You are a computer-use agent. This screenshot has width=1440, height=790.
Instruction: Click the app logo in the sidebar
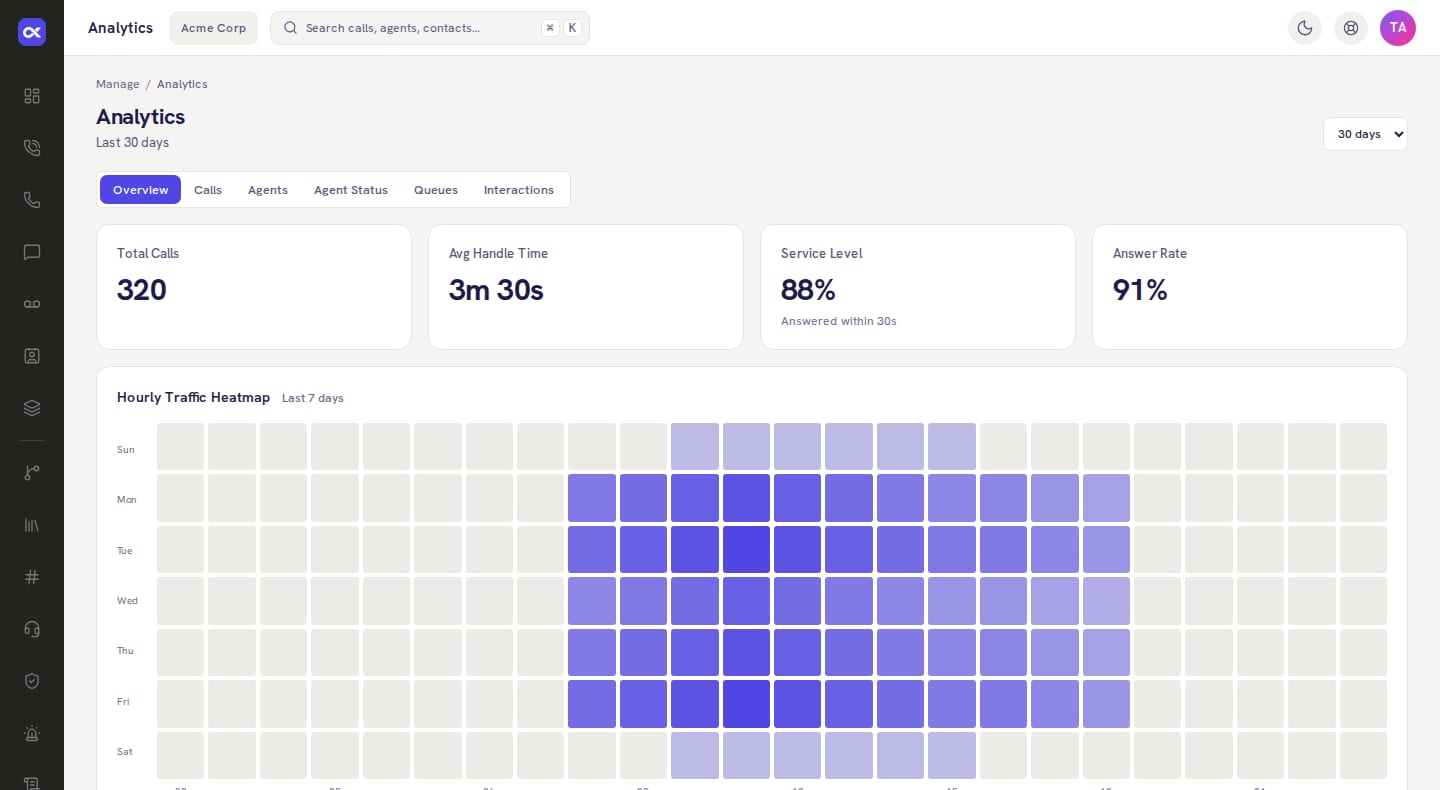32,32
